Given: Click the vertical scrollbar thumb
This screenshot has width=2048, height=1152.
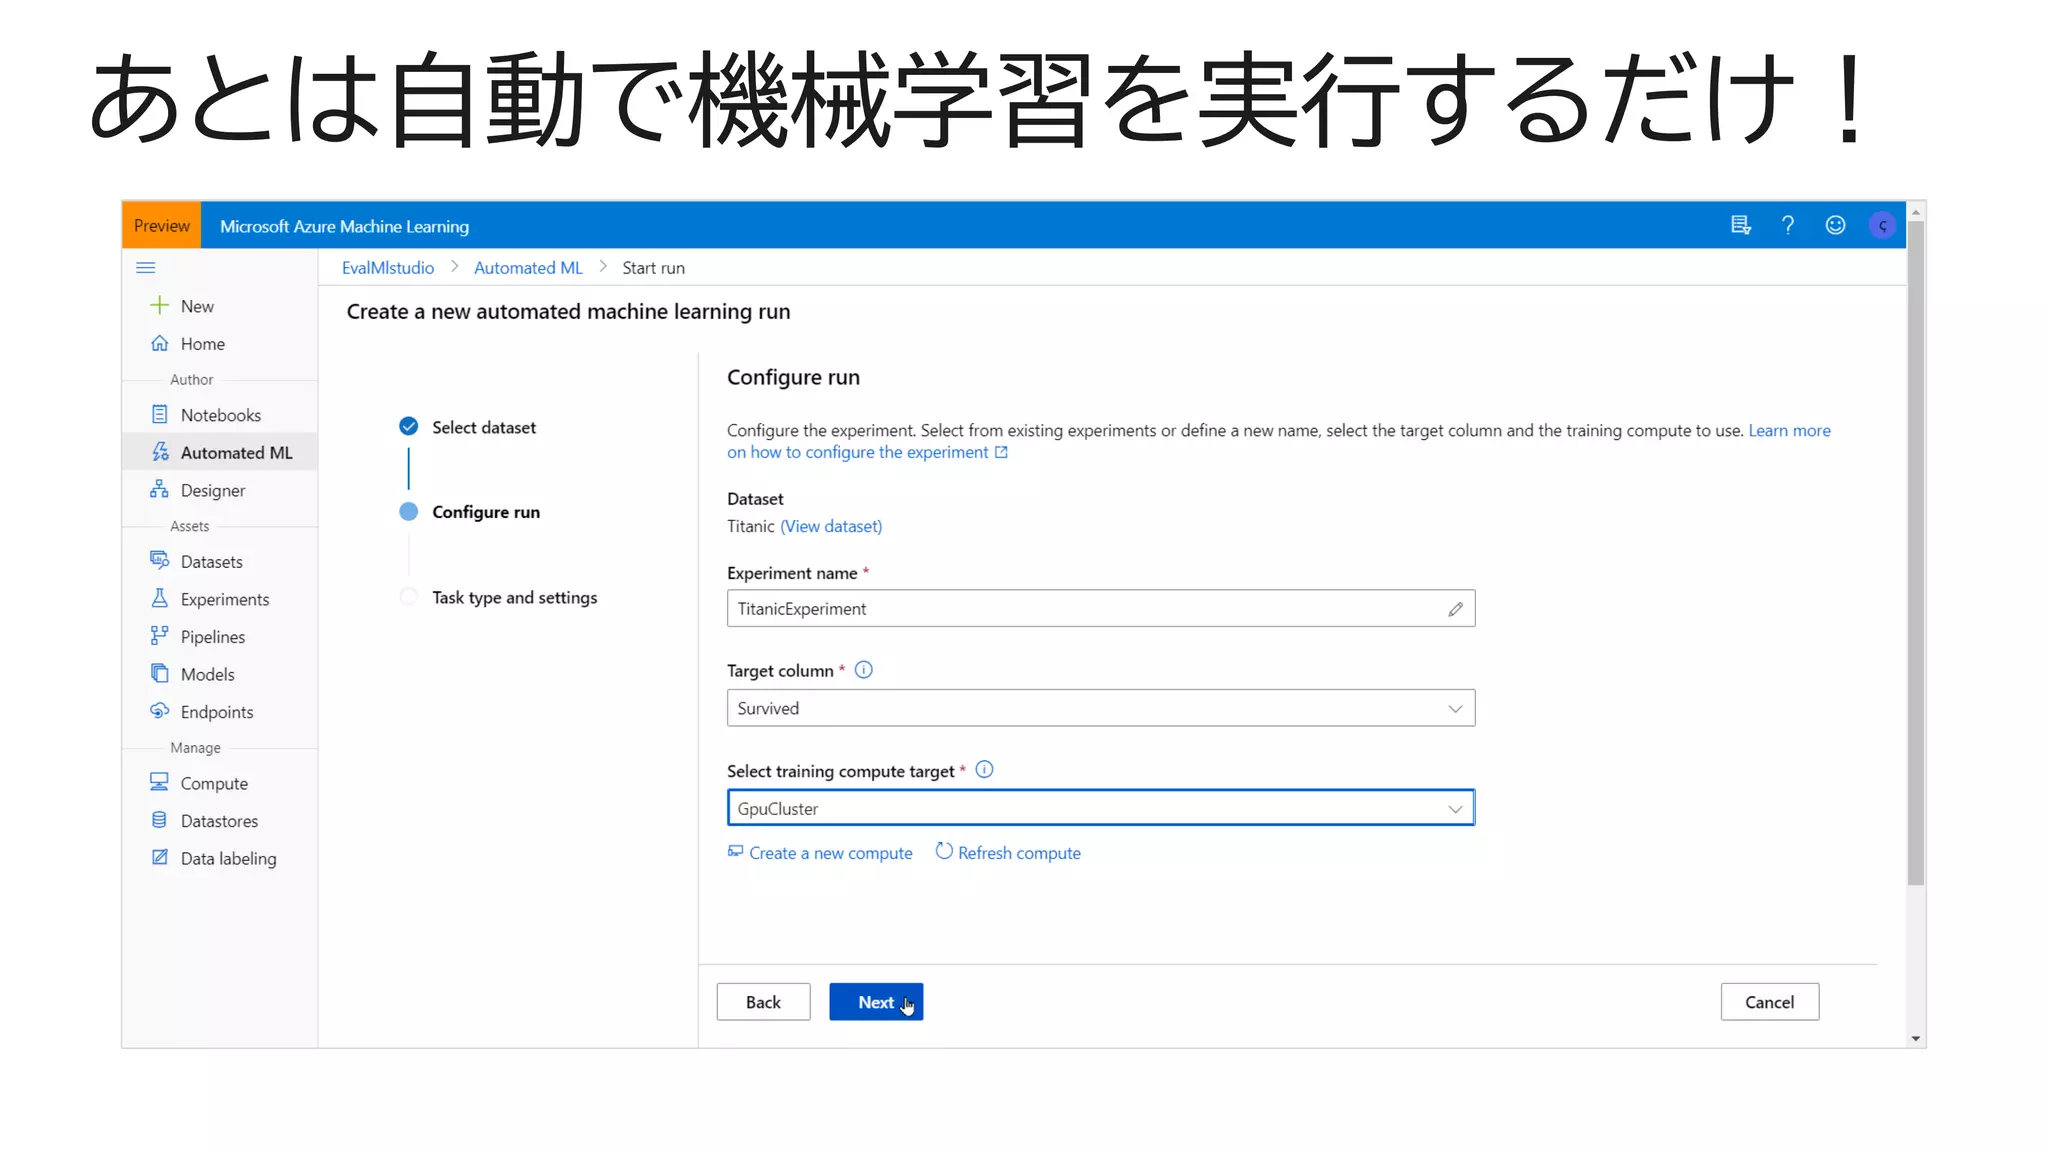Looking at the screenshot, I should tap(1915, 553).
